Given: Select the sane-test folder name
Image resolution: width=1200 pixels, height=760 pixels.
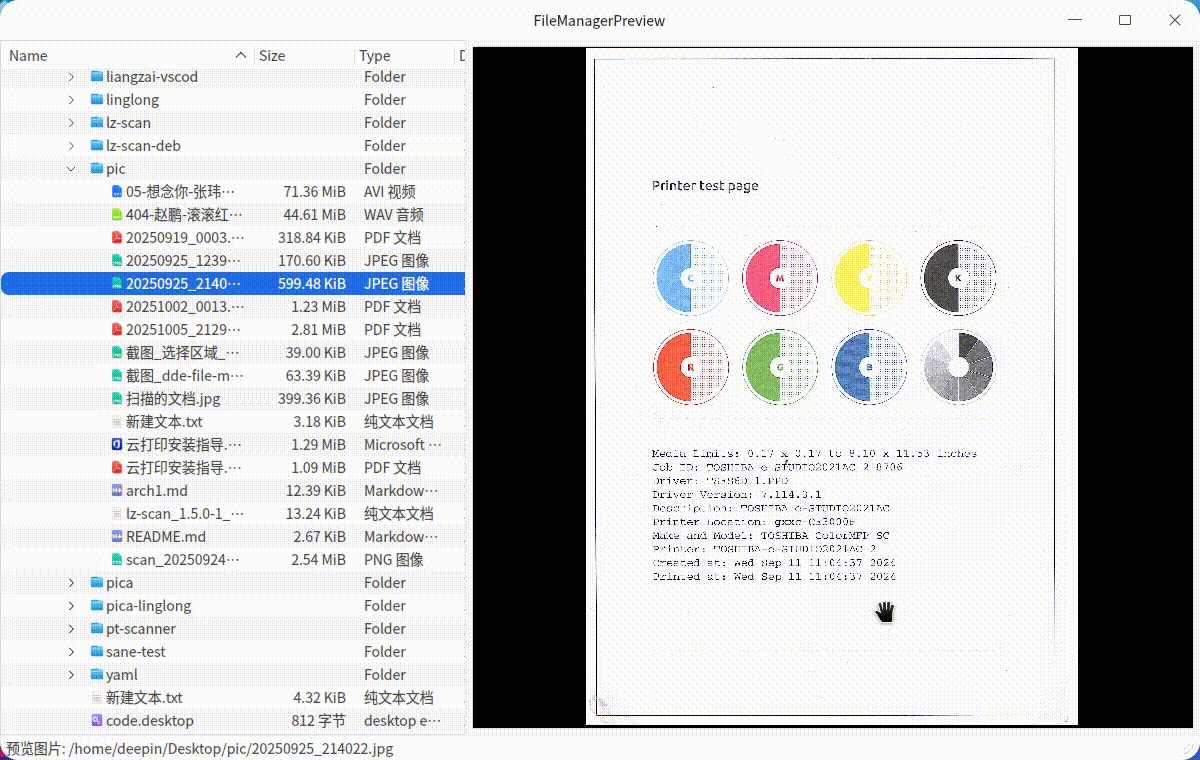Looking at the screenshot, I should [136, 652].
